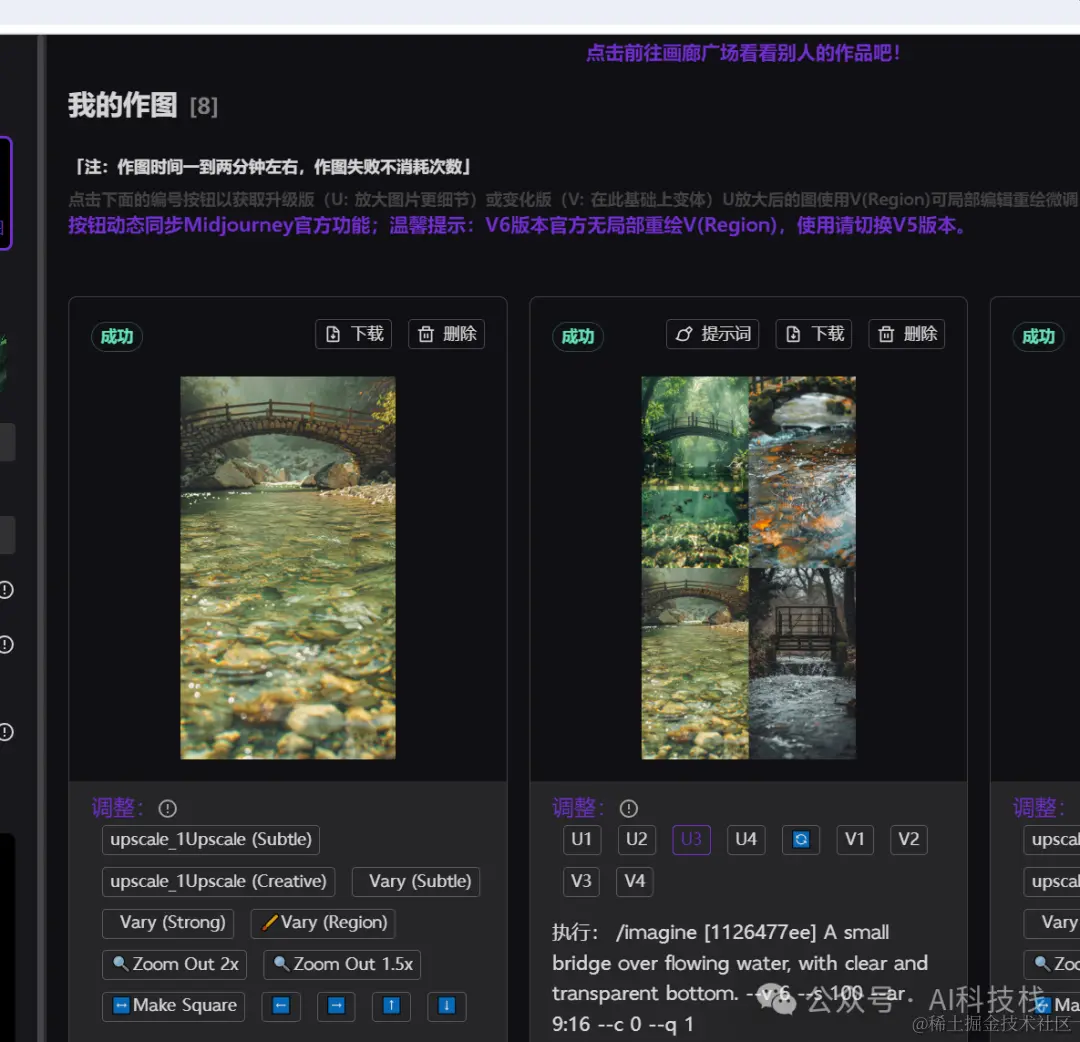
Task: Choose Zoom Out 2x in the first card
Action: (174, 964)
